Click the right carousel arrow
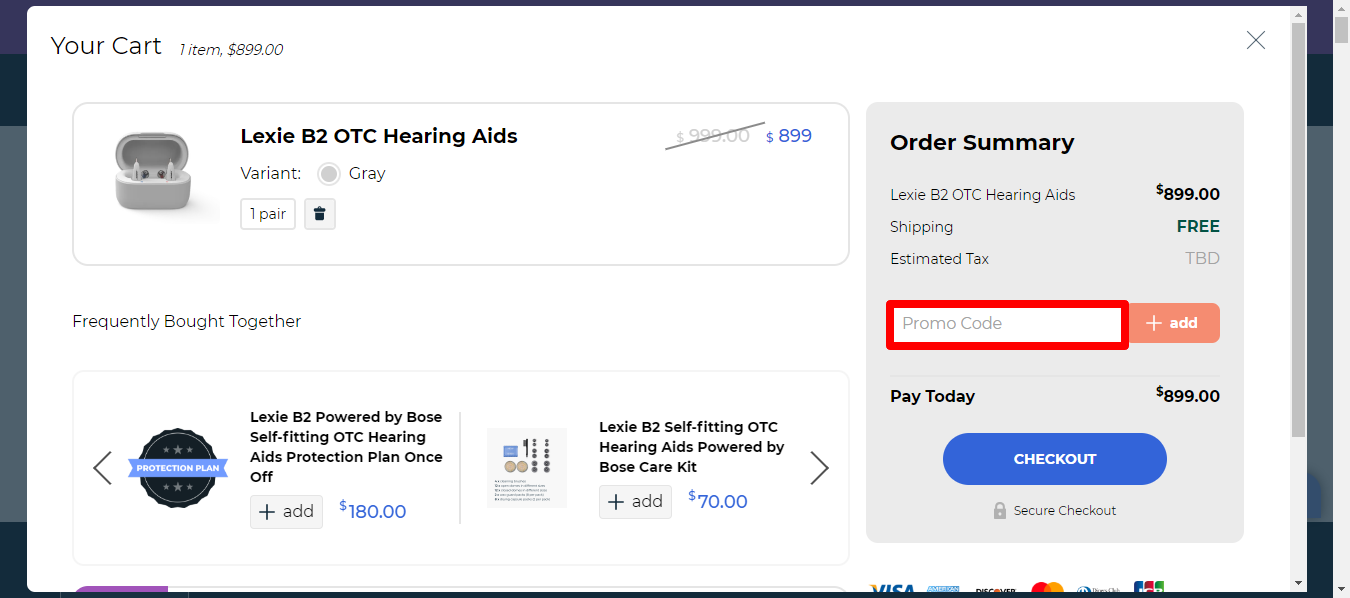The height and width of the screenshot is (598, 1350). [819, 467]
